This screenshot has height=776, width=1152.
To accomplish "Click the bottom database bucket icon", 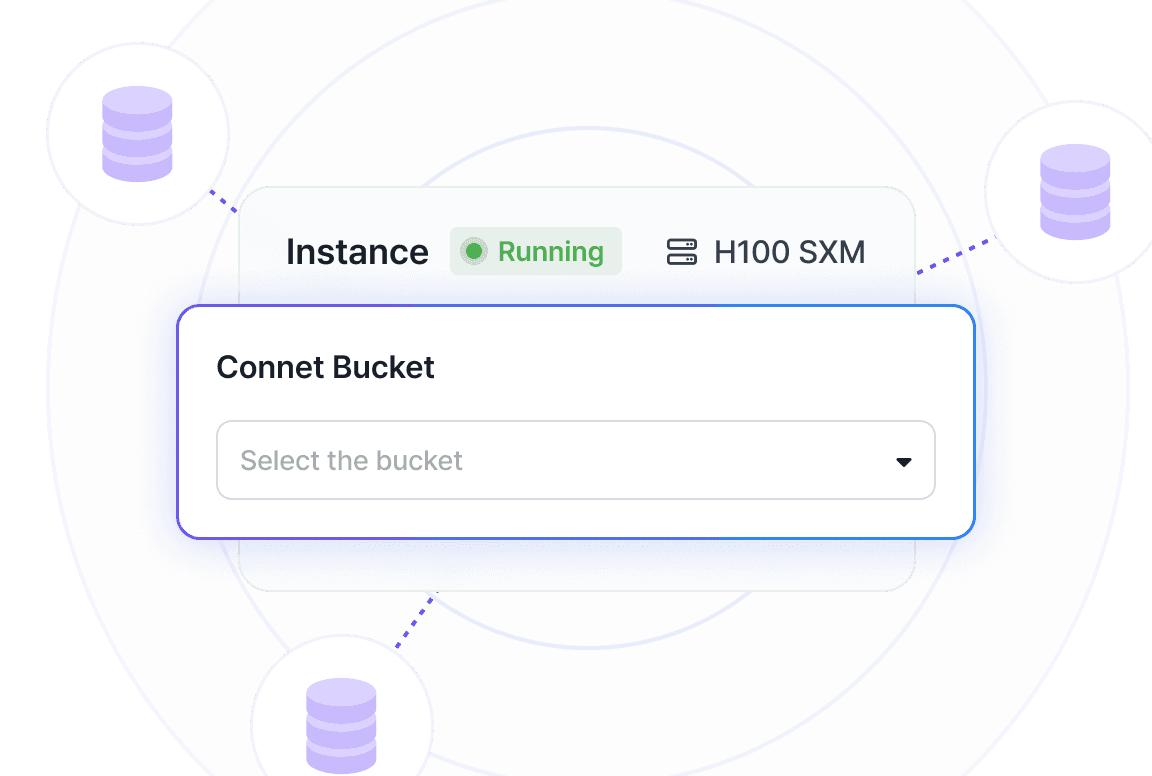I will (341, 725).
